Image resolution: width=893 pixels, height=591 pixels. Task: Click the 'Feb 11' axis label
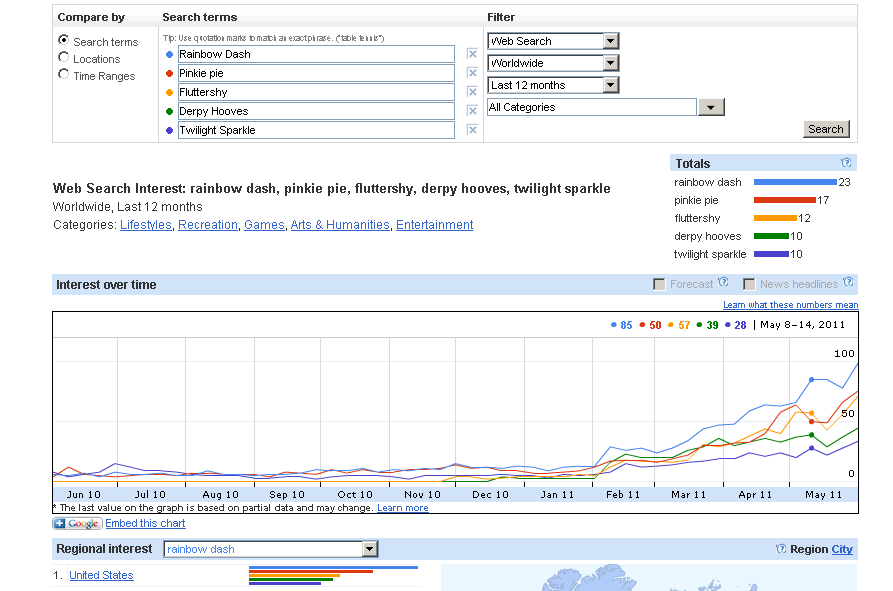623,495
